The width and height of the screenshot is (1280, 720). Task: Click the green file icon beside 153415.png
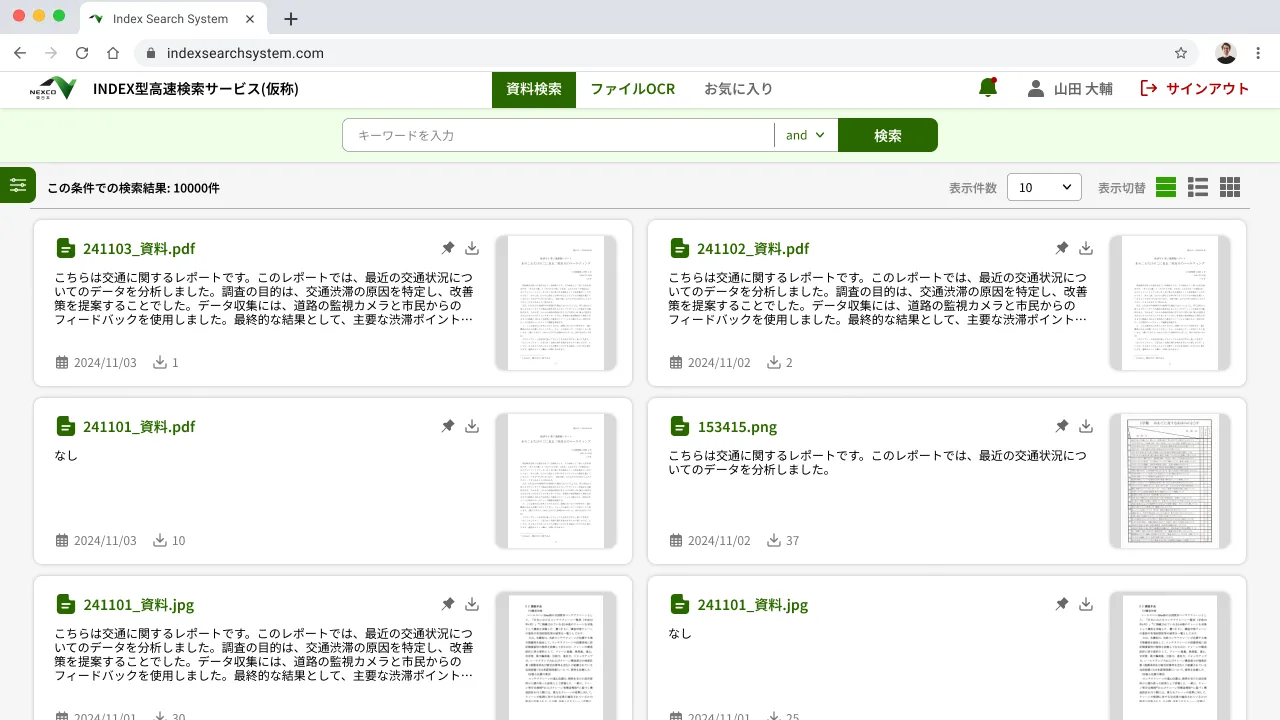[680, 426]
